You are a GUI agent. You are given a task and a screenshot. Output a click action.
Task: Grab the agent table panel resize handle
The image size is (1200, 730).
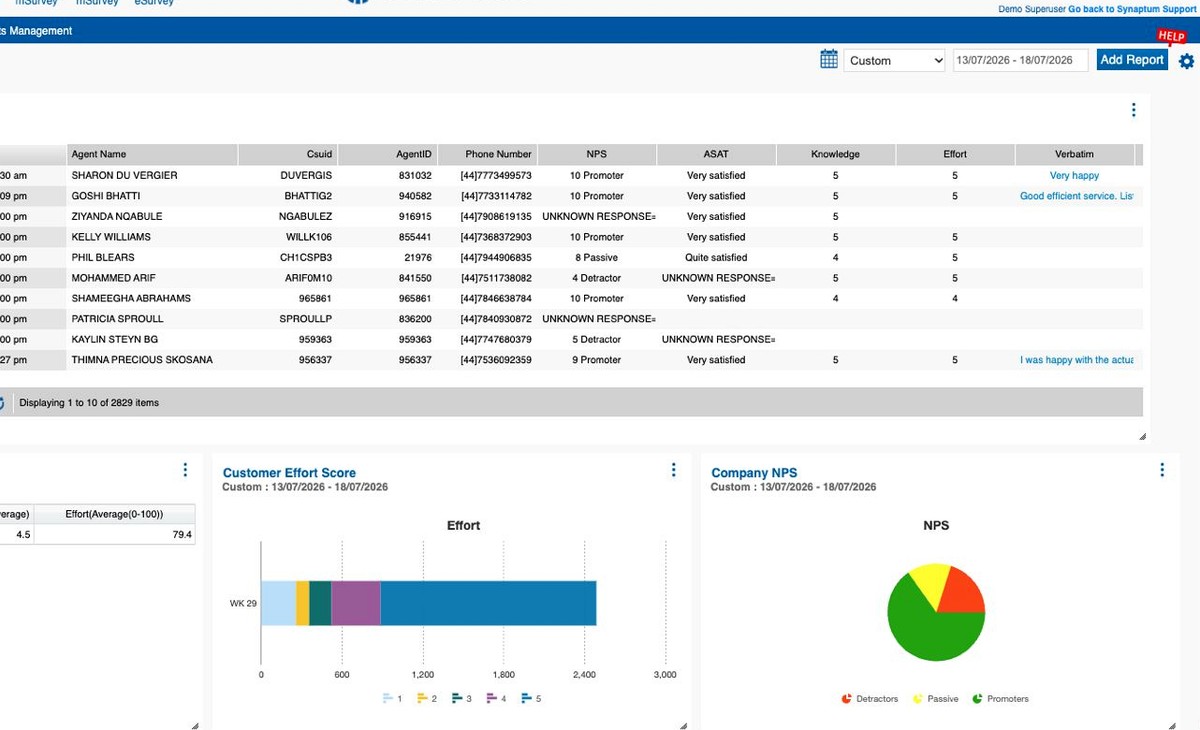pyautogui.click(x=1142, y=437)
